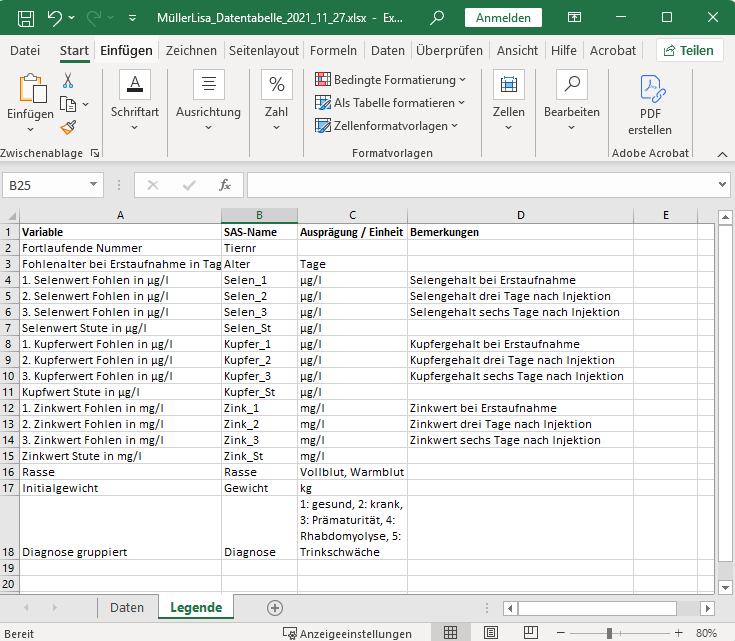Switch to the Daten sheet tab

click(127, 608)
